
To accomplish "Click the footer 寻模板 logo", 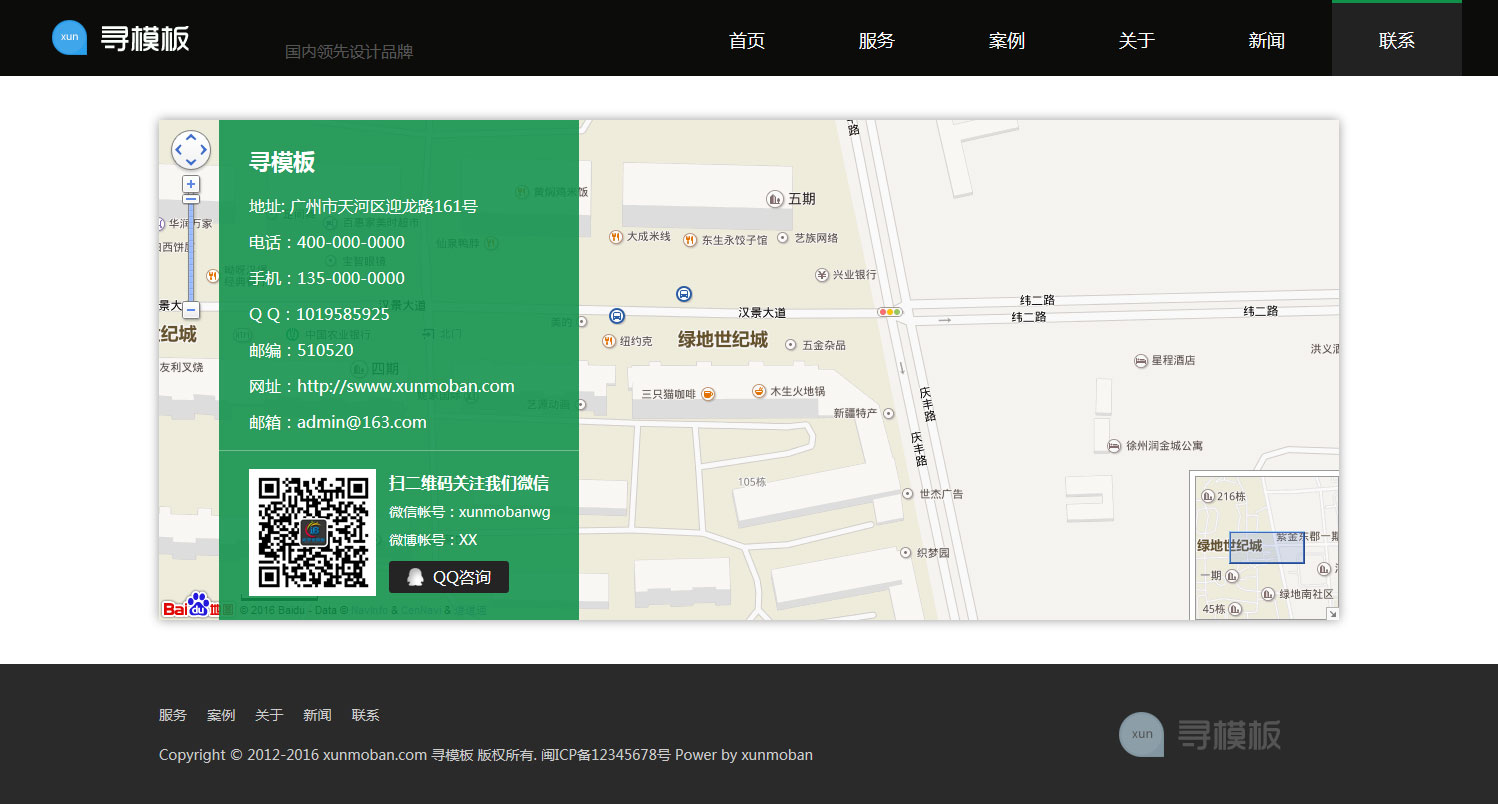I will 1200,734.
